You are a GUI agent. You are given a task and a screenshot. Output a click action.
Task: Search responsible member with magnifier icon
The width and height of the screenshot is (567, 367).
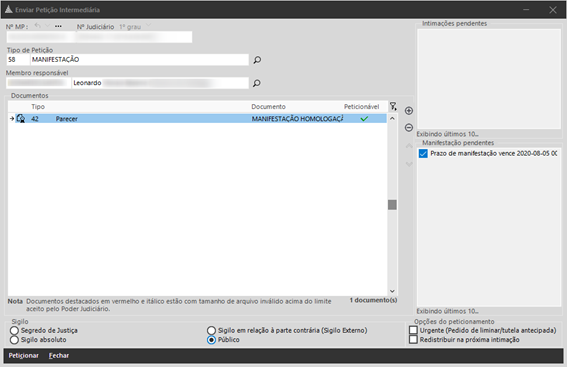(257, 83)
